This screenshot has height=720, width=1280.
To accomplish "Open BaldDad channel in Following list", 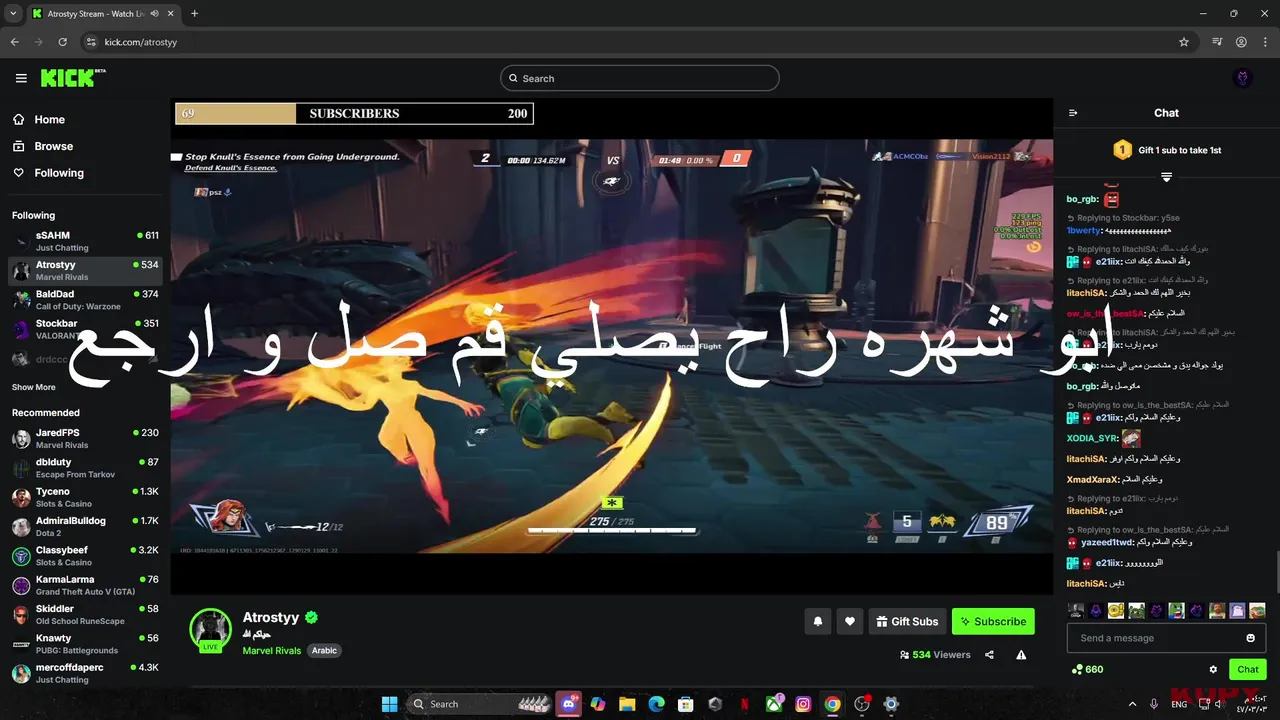I will point(86,300).
